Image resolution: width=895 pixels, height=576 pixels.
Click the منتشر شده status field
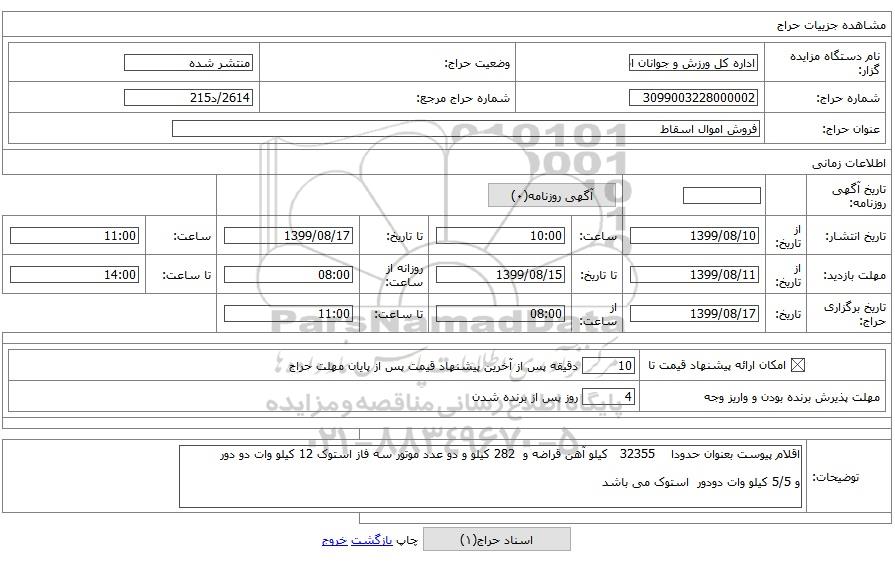pyautogui.click(x=188, y=63)
